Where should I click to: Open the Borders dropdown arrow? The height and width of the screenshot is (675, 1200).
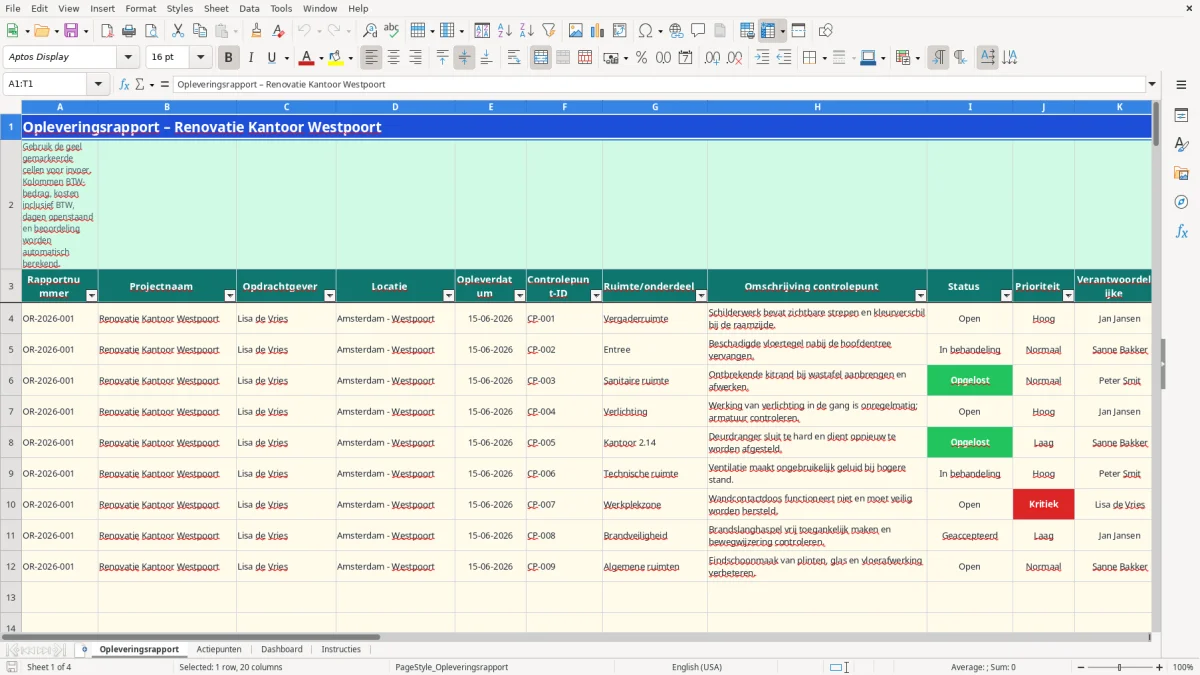(823, 58)
